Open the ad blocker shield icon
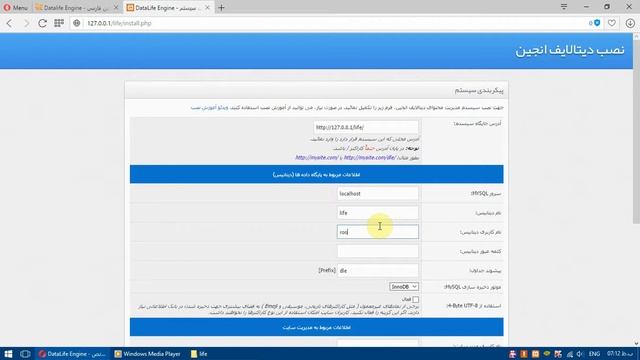The image size is (640, 360). pos(597,23)
